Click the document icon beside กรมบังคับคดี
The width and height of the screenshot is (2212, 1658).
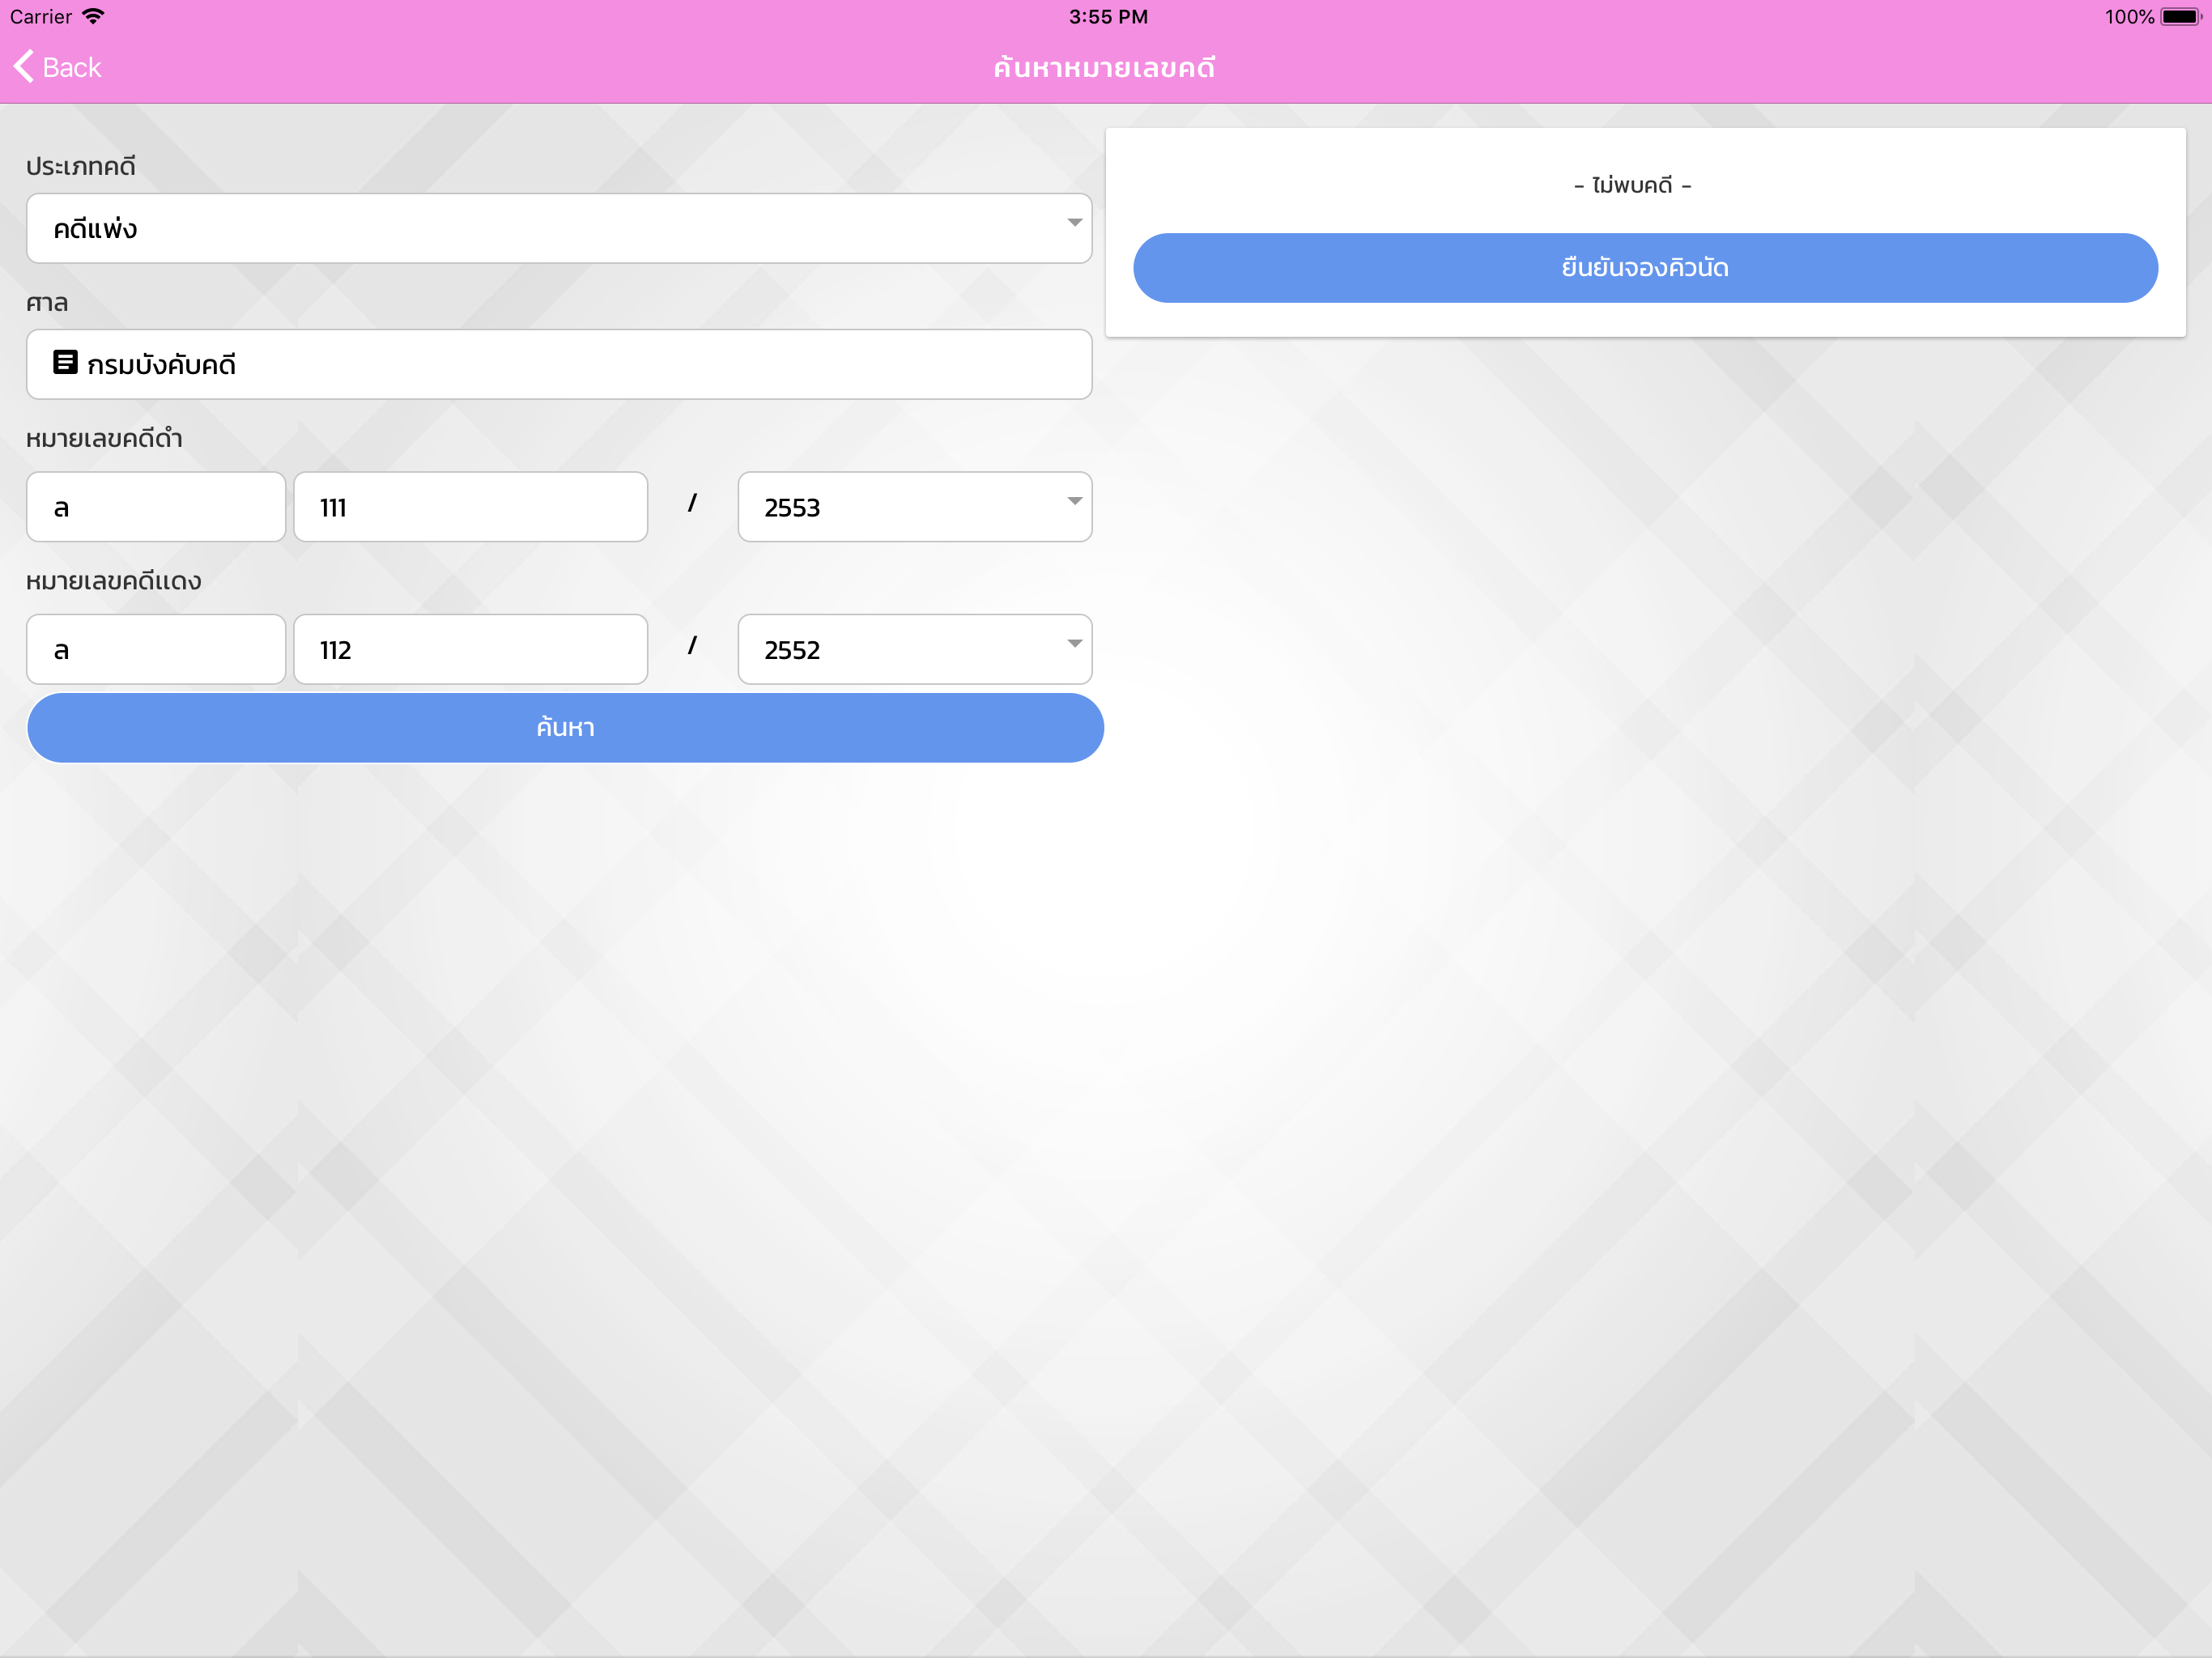point(65,362)
